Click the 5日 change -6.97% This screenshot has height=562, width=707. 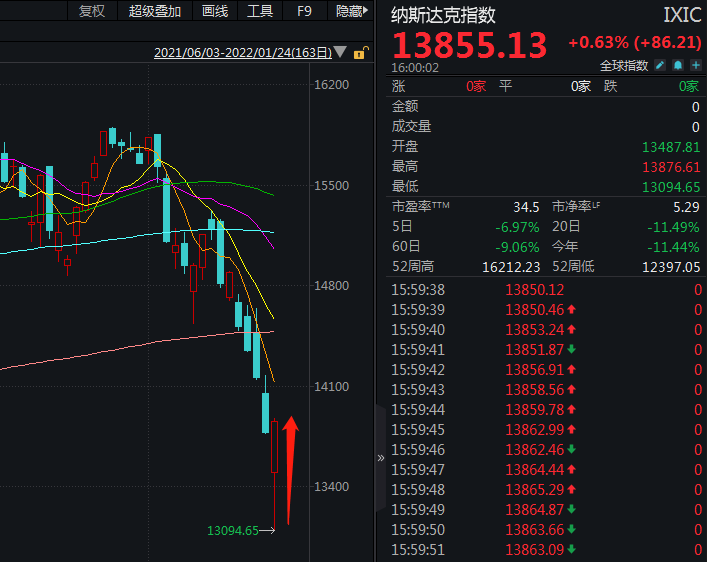517,227
